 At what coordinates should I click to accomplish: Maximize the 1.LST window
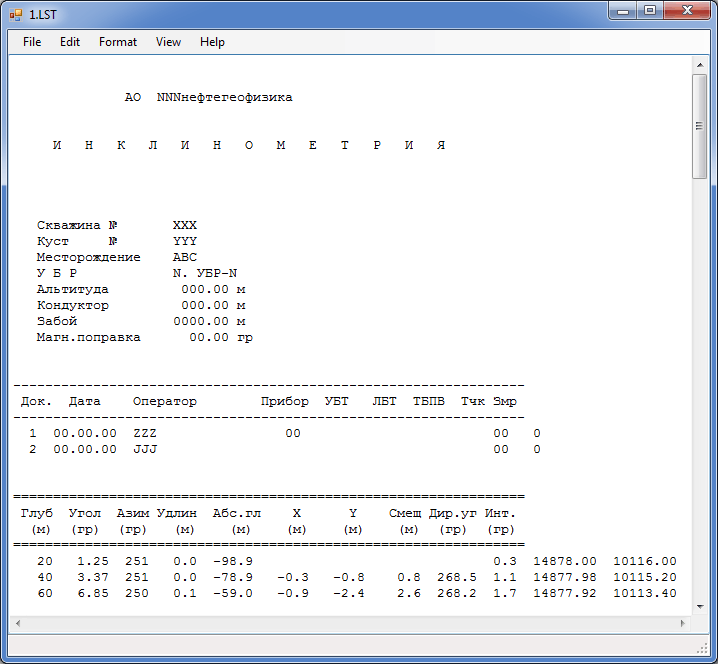[x=651, y=11]
